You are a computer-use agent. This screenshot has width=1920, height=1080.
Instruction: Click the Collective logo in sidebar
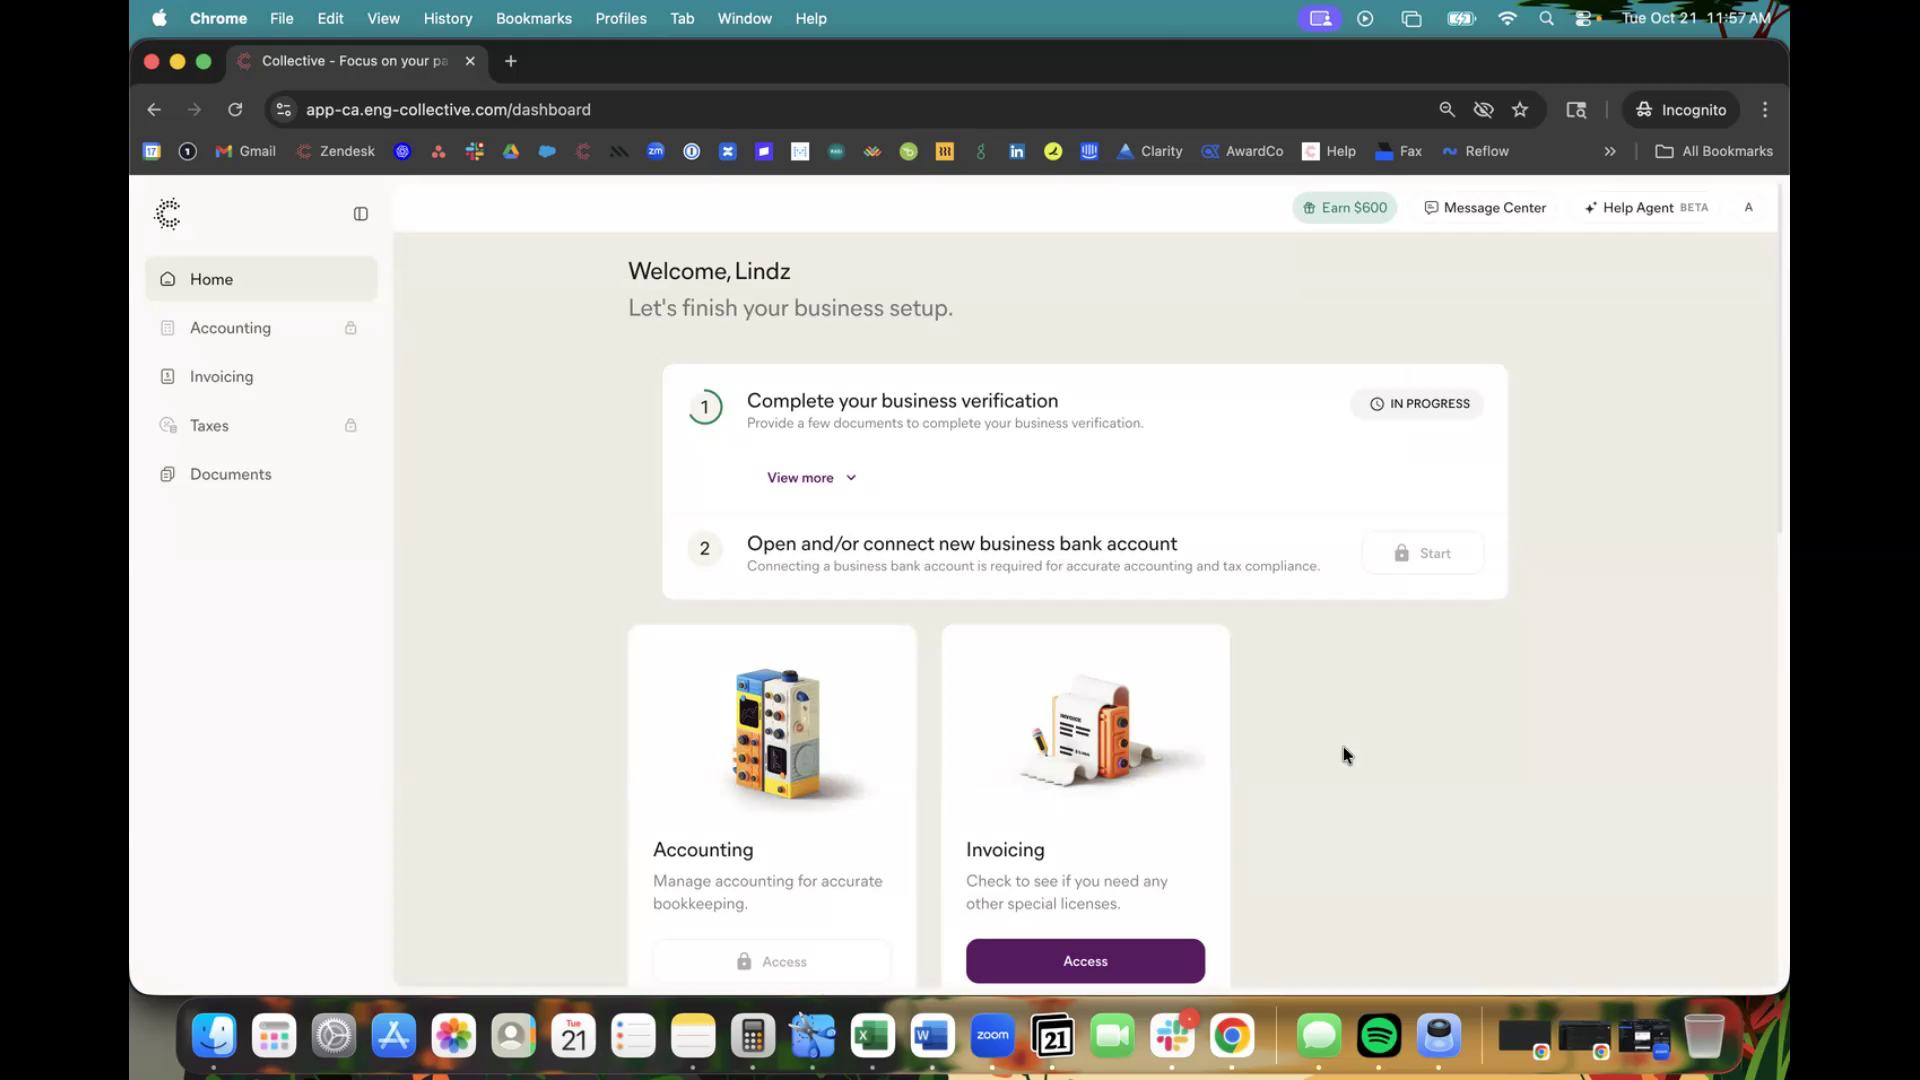click(168, 213)
